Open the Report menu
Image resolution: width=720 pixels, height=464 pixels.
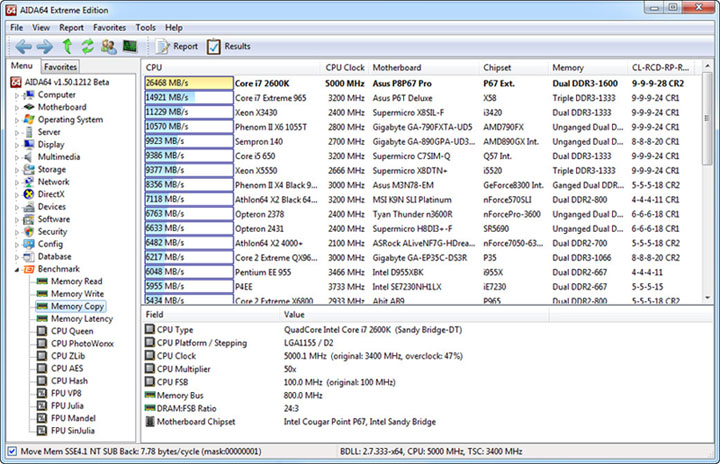point(71,28)
